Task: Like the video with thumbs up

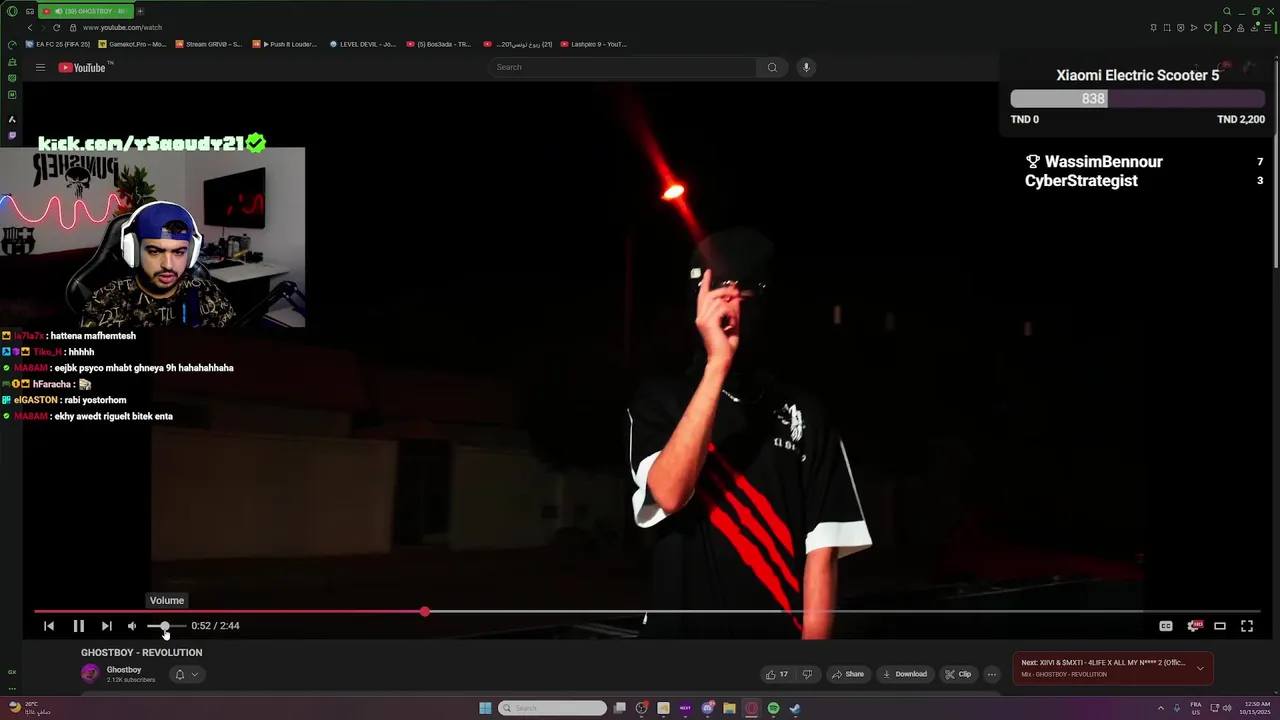Action: coord(777,674)
